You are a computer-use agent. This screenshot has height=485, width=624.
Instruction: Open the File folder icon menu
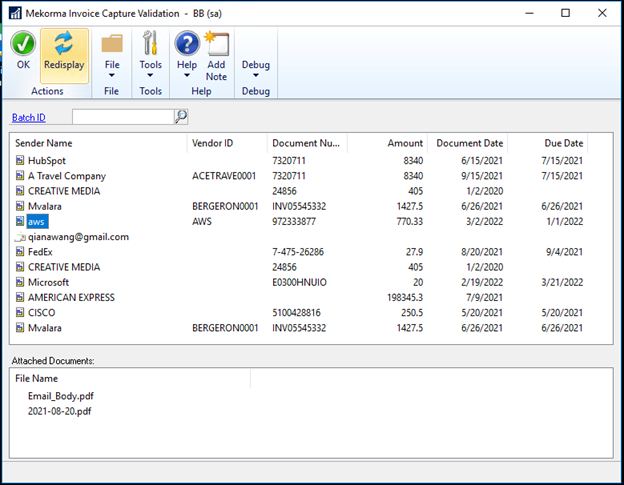coord(112,43)
